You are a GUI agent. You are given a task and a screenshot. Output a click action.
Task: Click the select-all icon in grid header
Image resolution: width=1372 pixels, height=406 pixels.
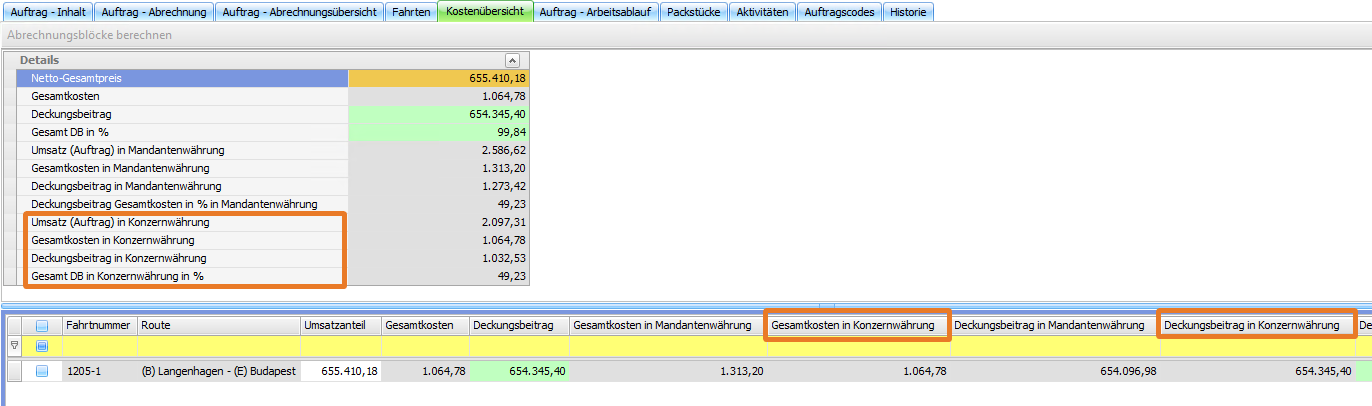[42, 325]
